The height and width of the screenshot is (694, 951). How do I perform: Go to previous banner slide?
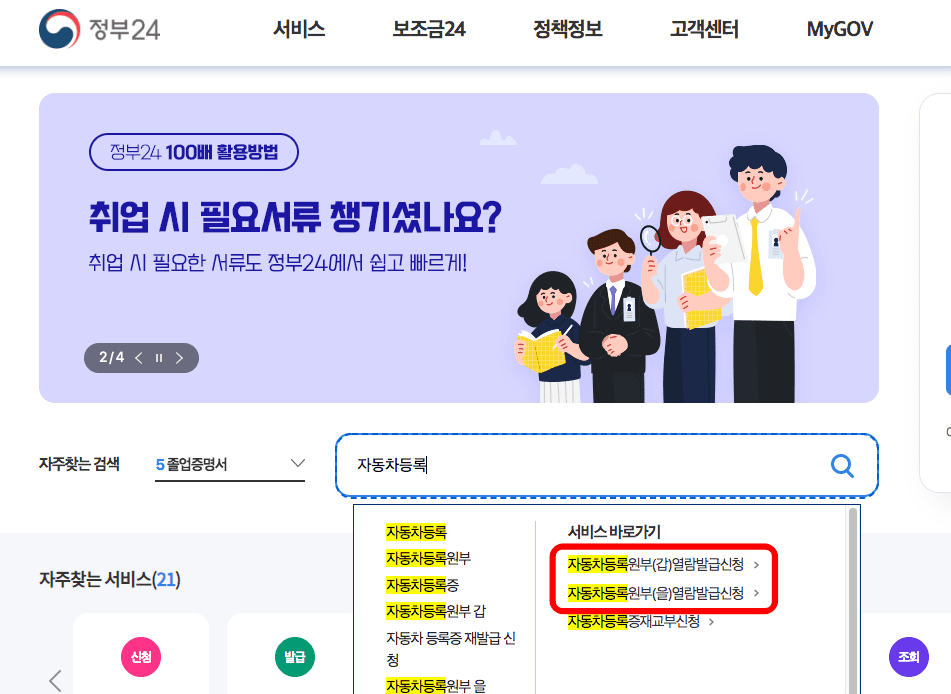(139, 358)
